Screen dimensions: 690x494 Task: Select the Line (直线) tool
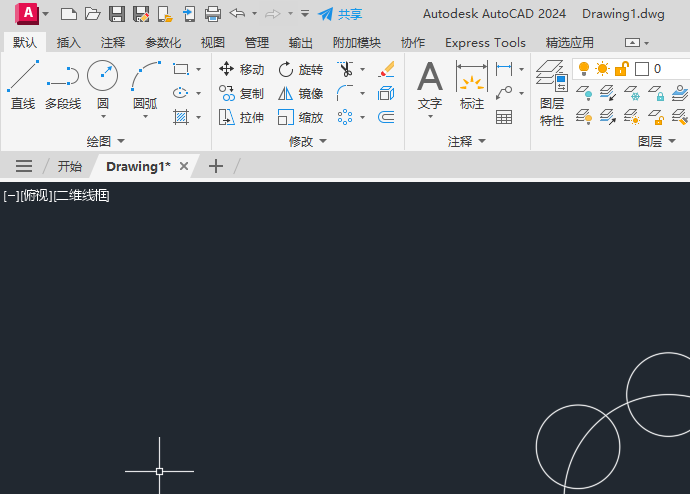(22, 85)
